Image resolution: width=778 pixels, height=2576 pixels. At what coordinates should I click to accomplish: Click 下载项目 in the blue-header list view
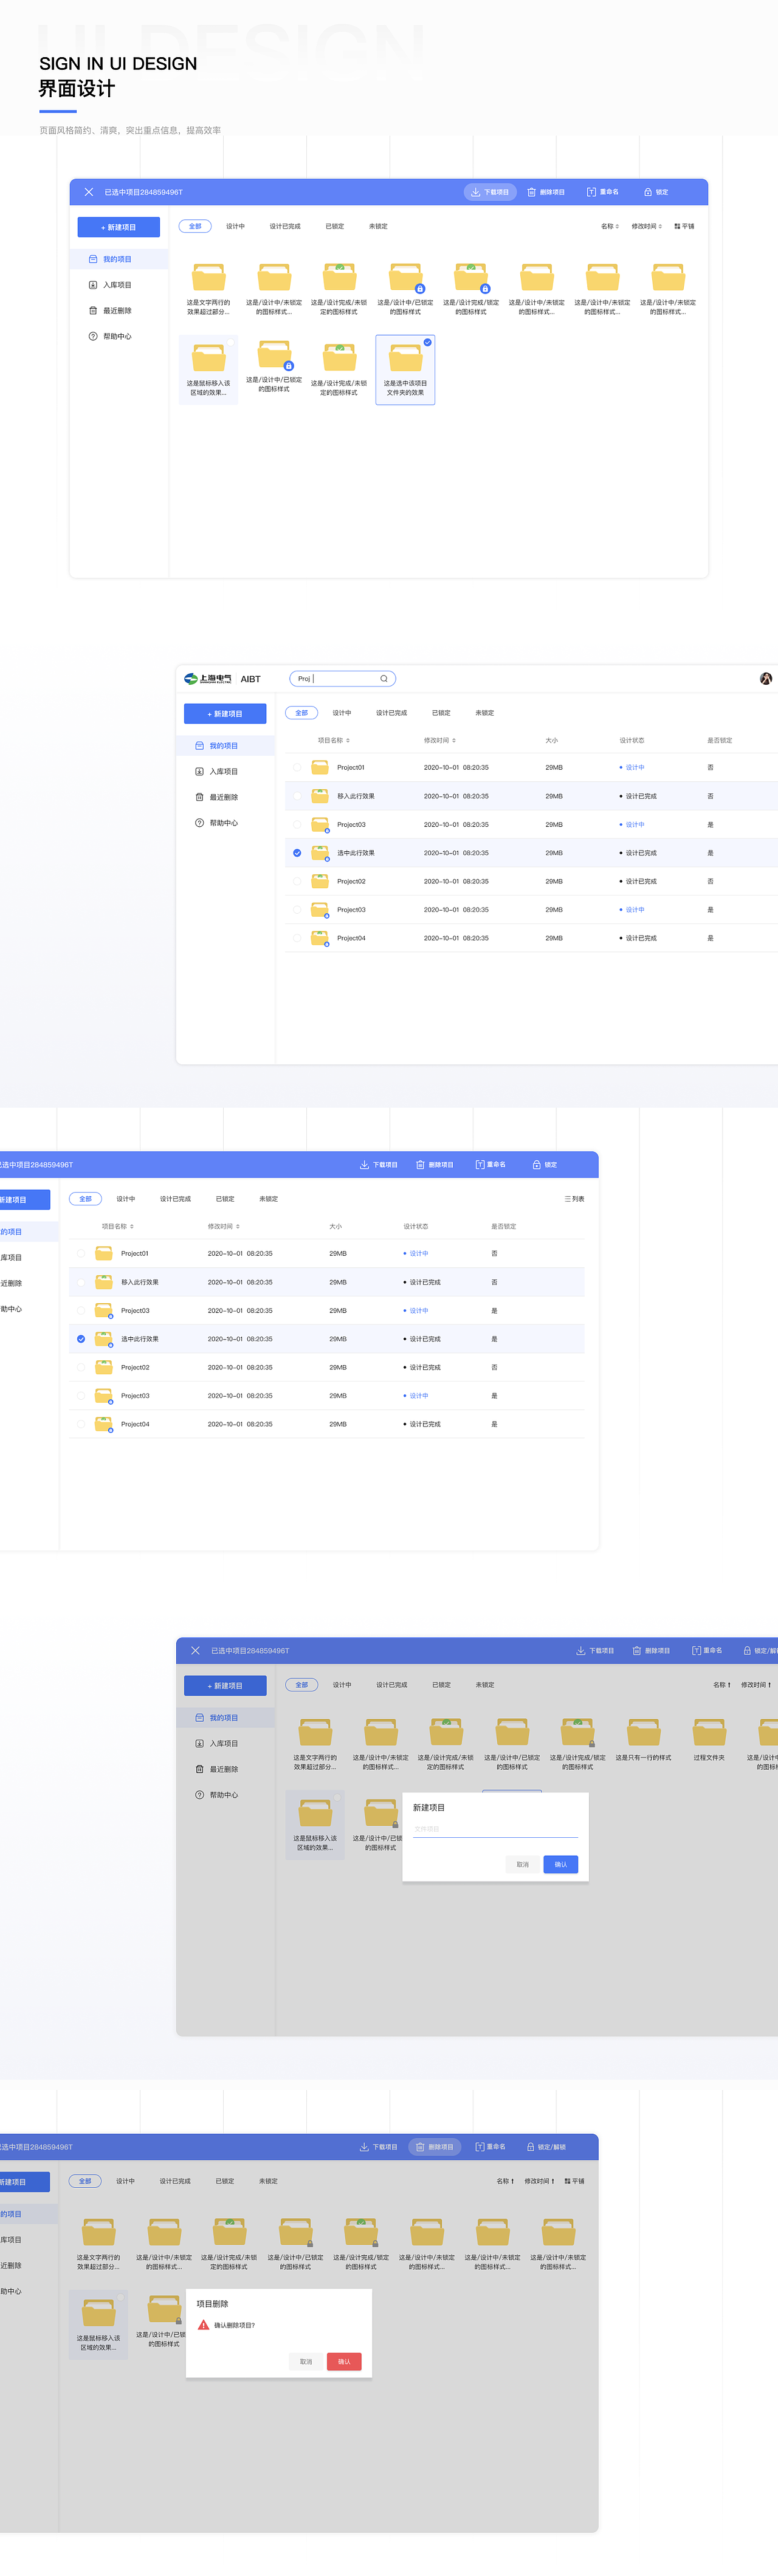click(x=379, y=1165)
